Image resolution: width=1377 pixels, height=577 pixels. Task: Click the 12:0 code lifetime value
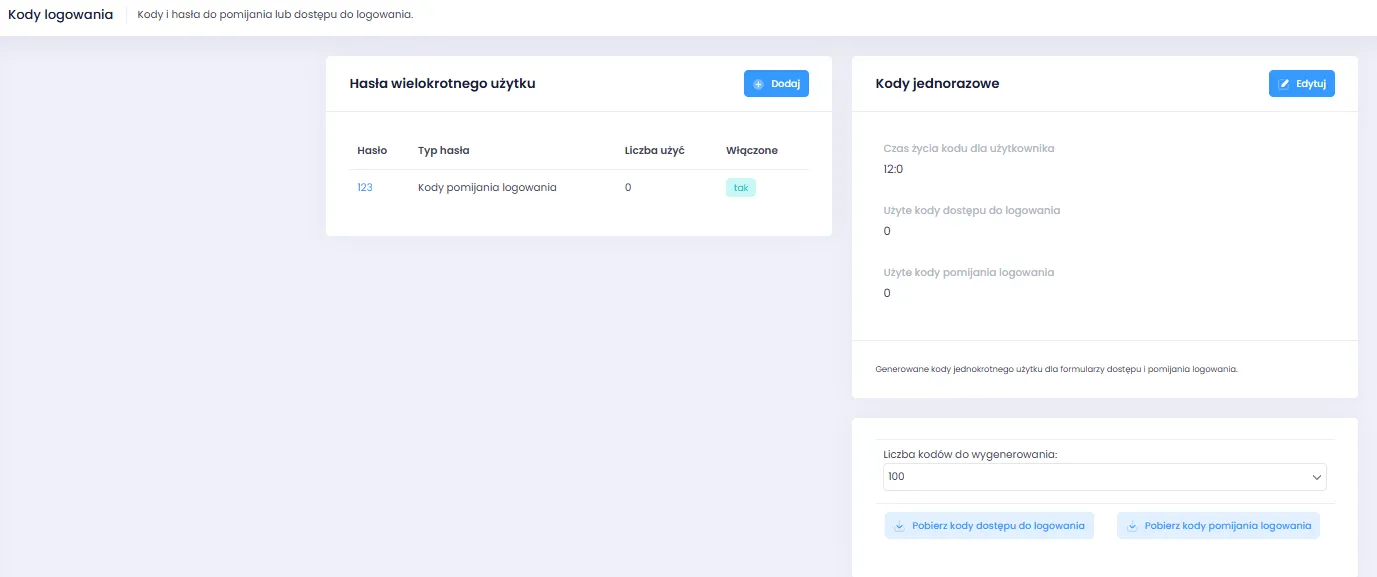click(x=893, y=169)
